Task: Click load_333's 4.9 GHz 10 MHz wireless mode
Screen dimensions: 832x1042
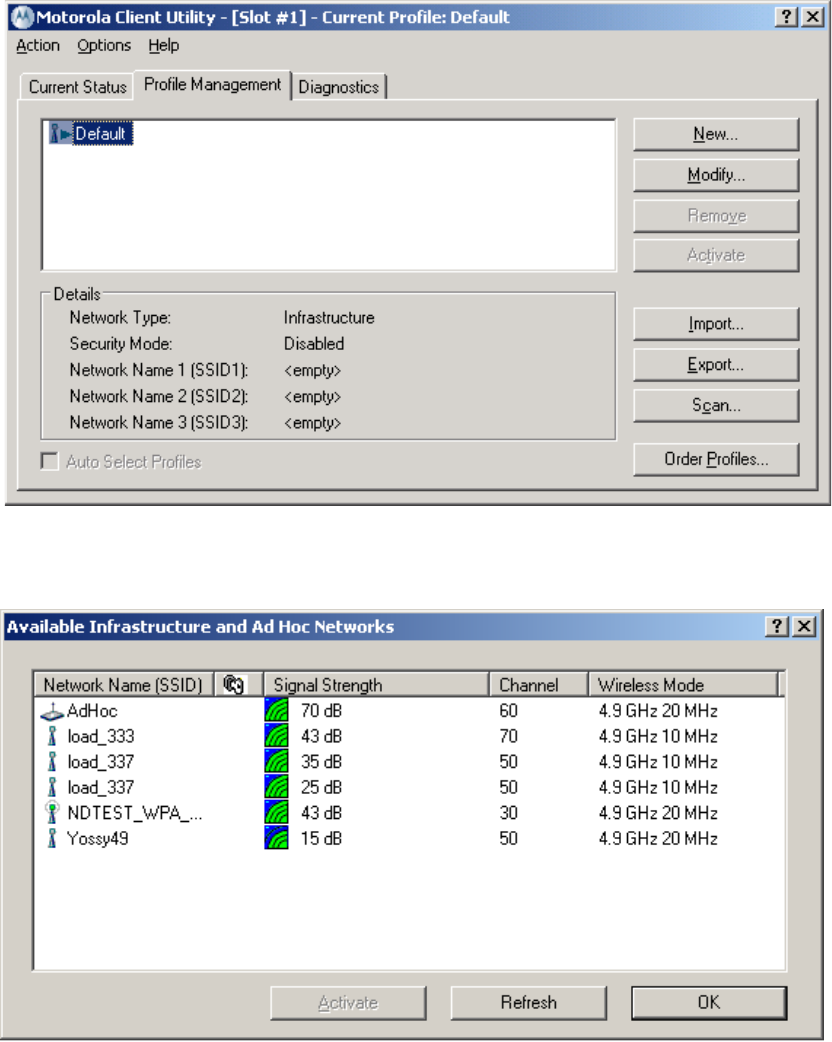Action: click(x=658, y=736)
